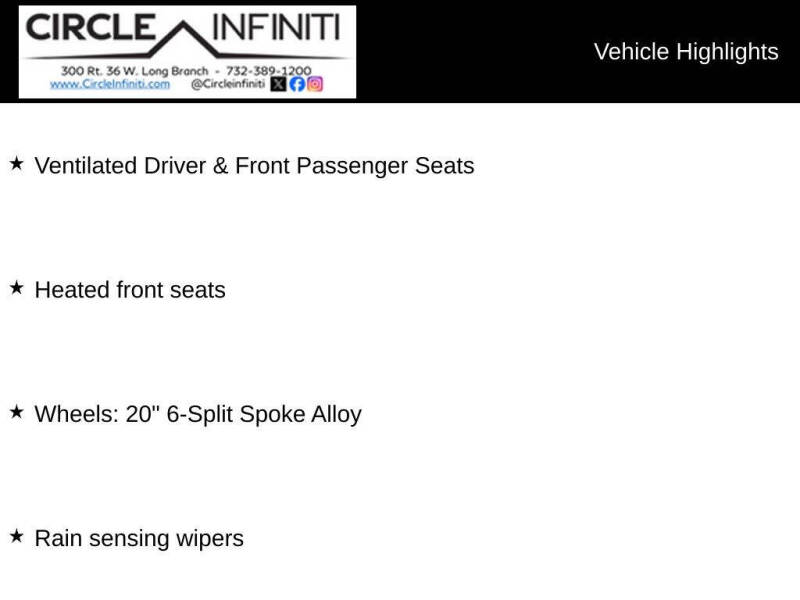
Task: Click the @Circleinfiniti social handle
Action: point(228,84)
